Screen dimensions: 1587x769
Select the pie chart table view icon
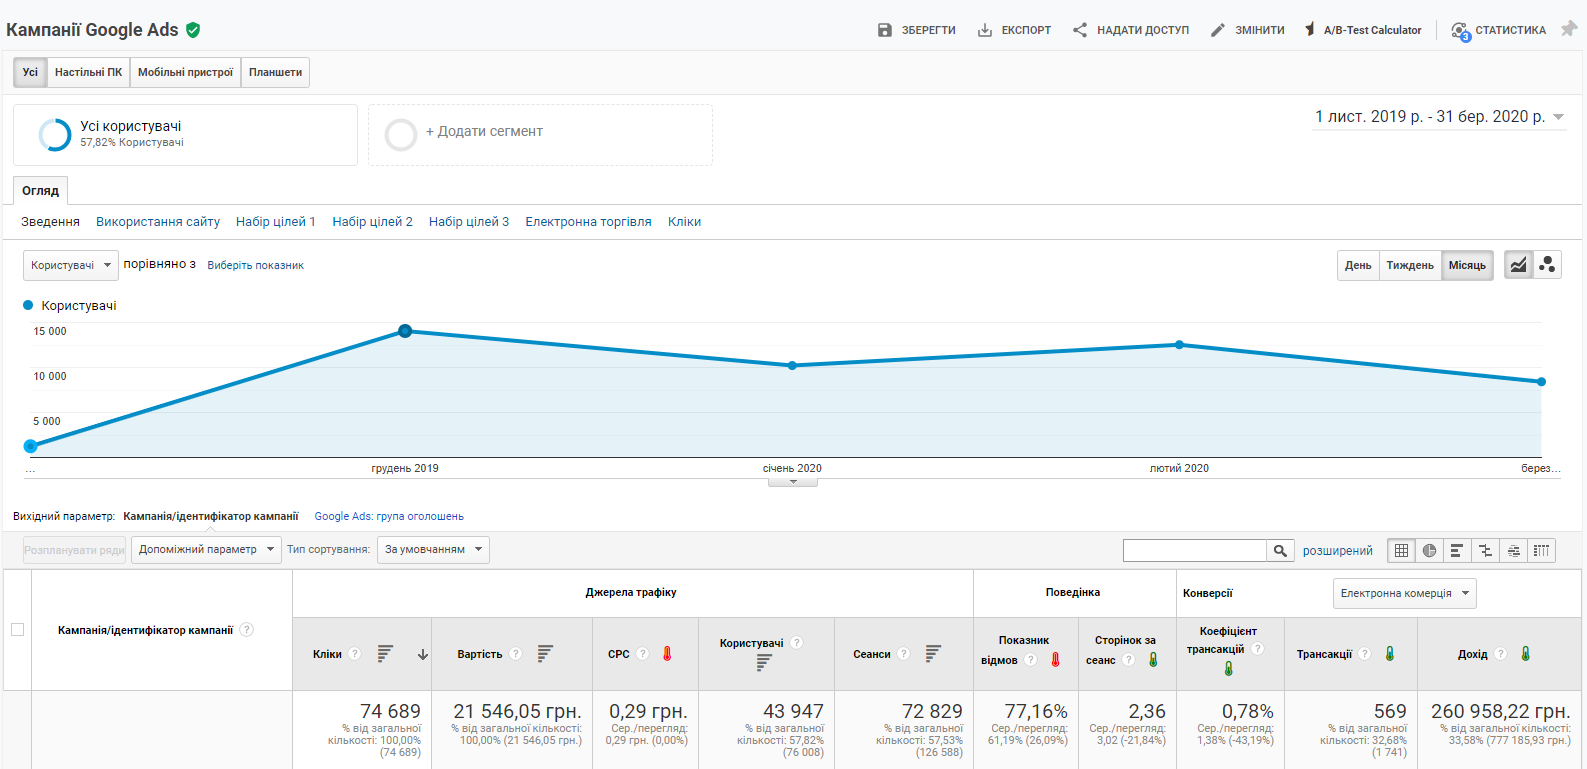click(1429, 550)
